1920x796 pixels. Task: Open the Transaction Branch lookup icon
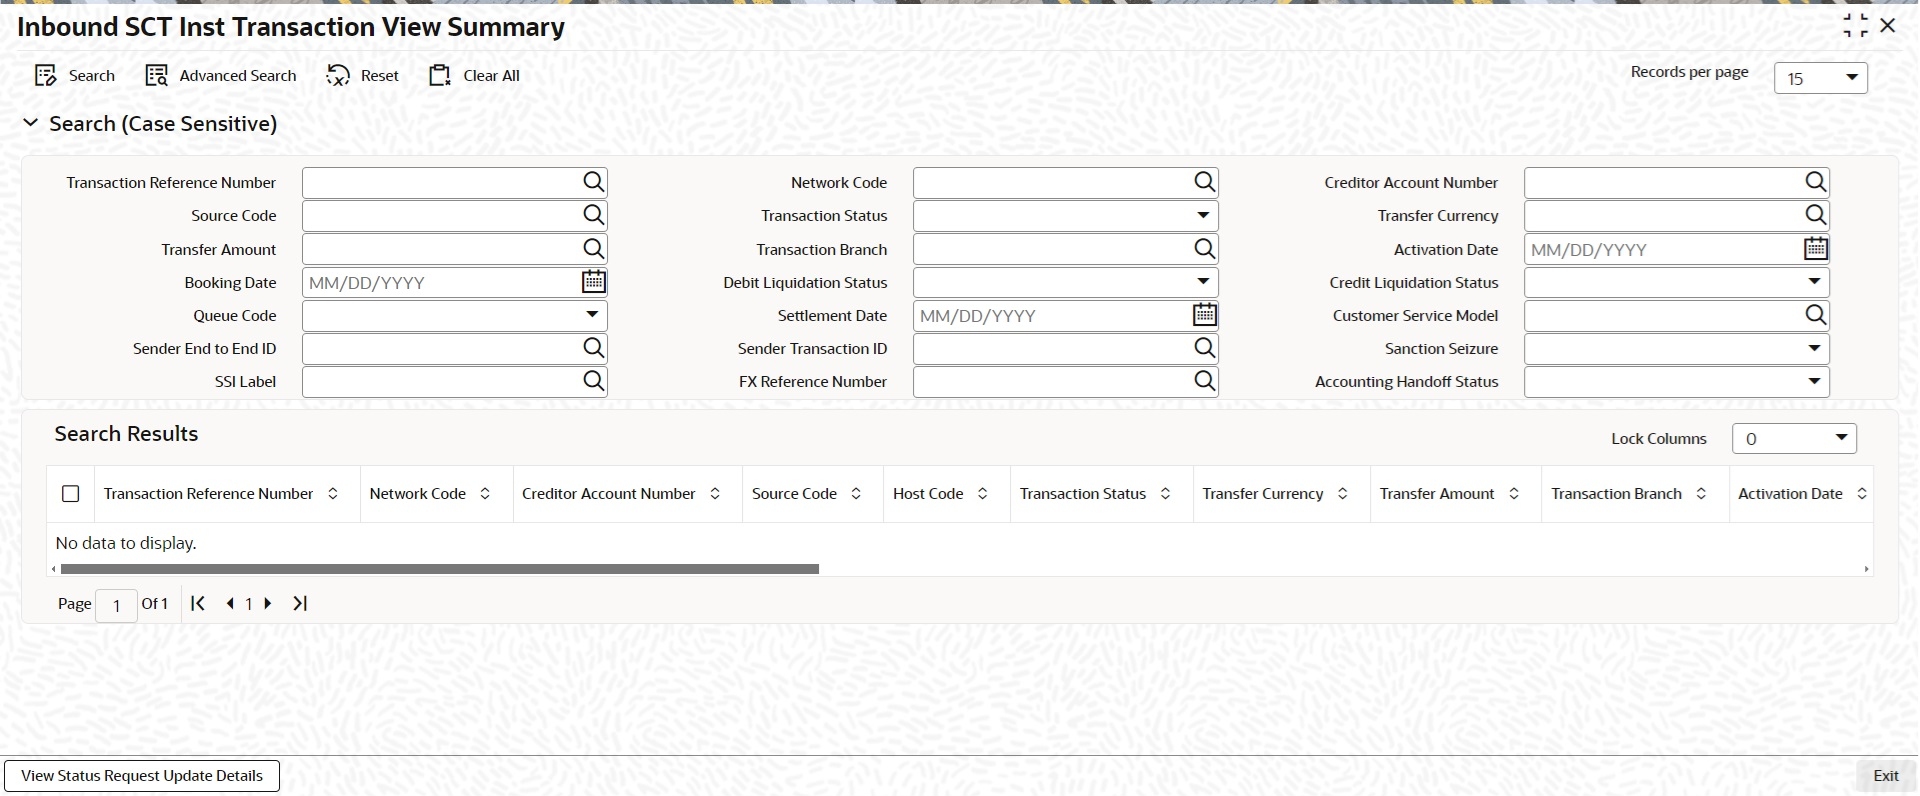1205,249
